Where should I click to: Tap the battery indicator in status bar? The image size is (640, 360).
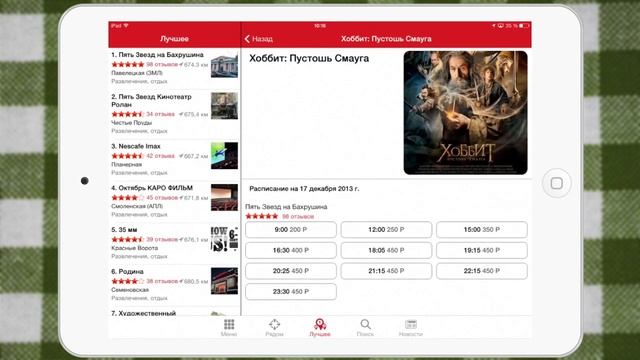point(524,26)
